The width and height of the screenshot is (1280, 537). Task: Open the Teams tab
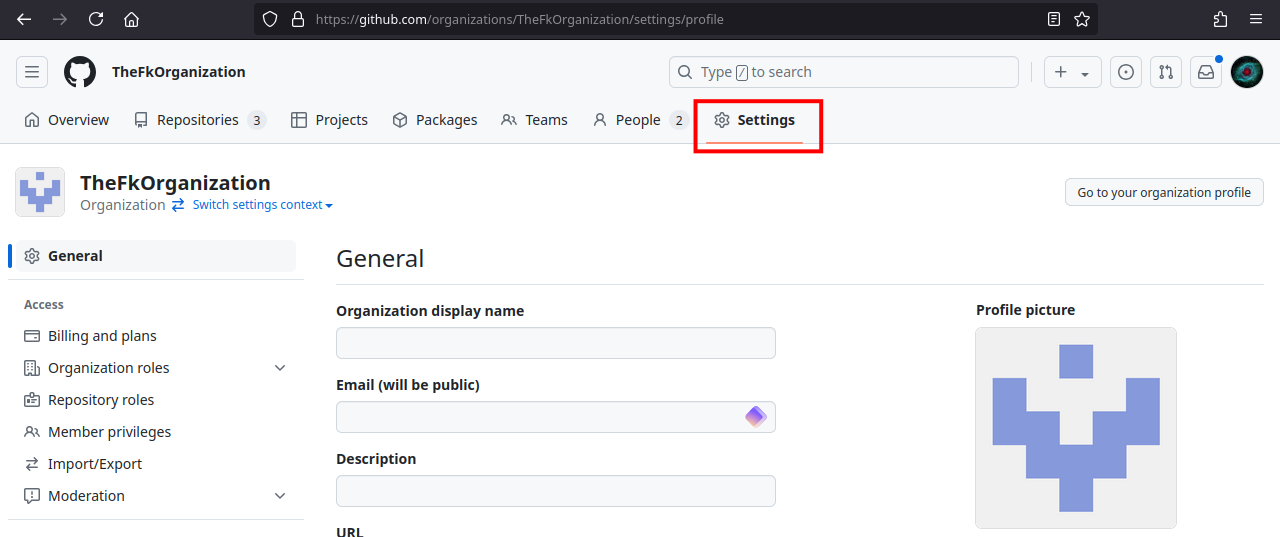(535, 120)
